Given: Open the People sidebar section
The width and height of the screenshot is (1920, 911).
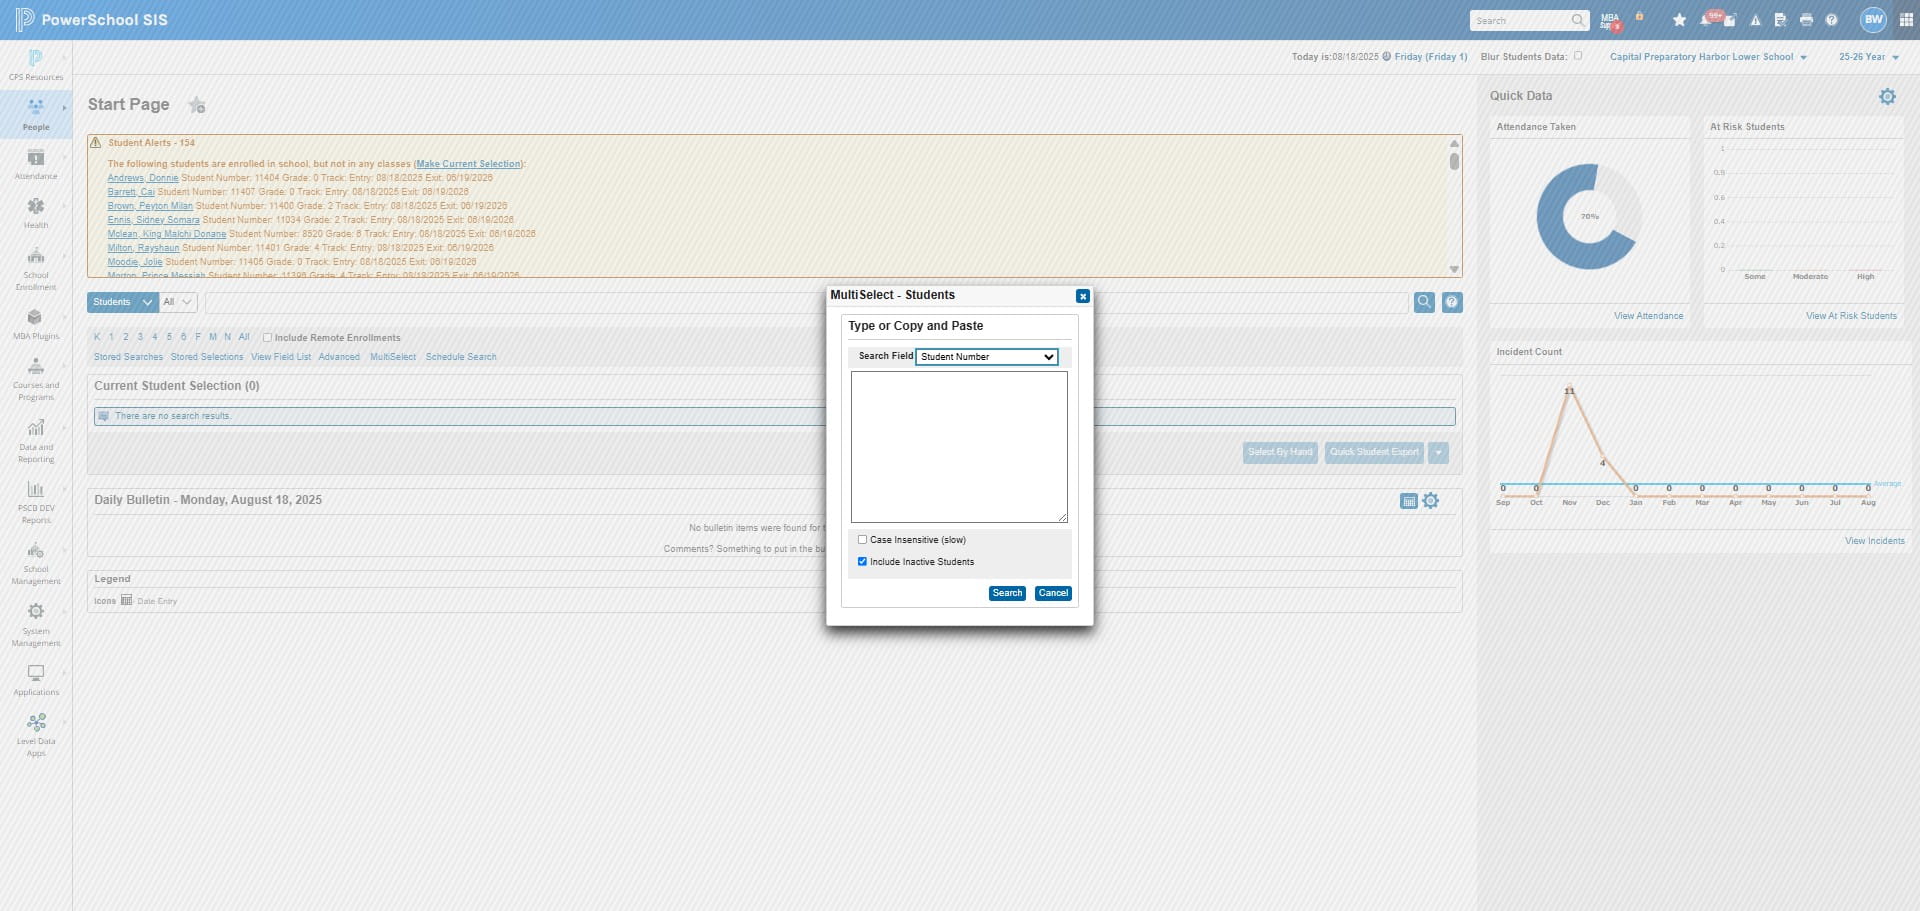Looking at the screenshot, I should (36, 114).
